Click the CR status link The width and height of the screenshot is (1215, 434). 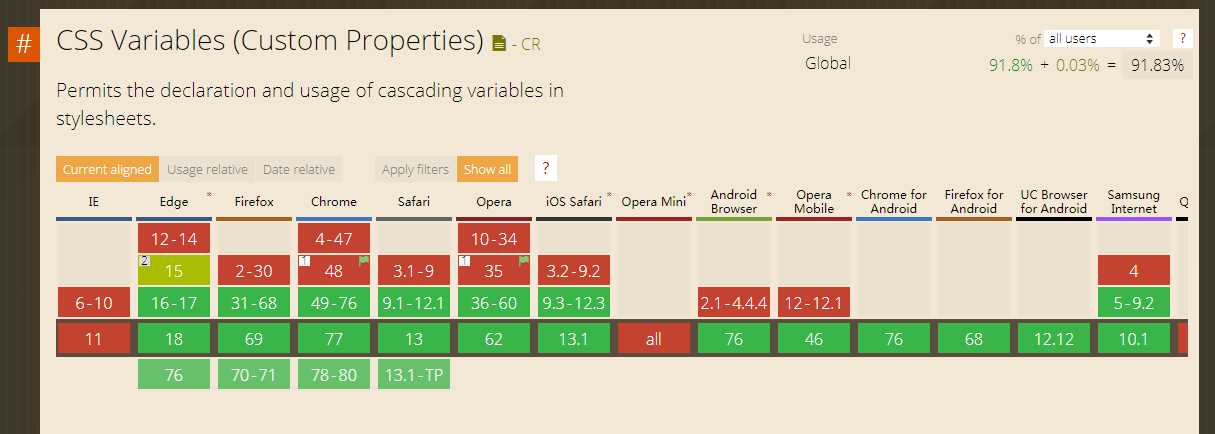tap(531, 43)
